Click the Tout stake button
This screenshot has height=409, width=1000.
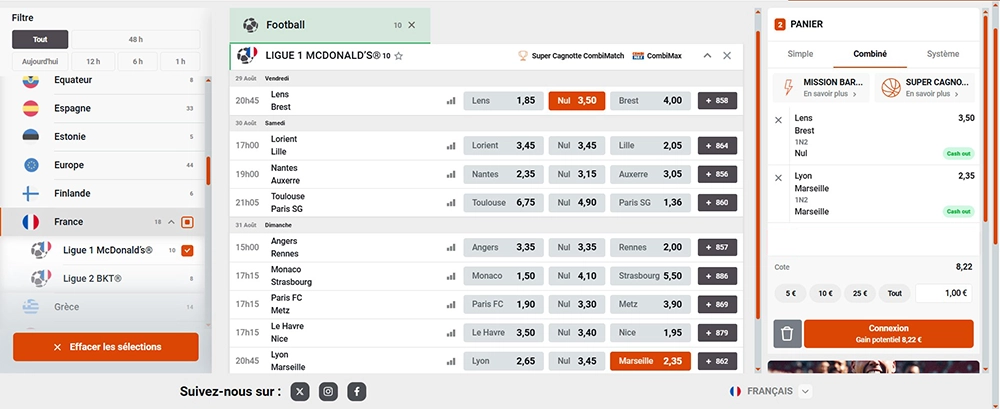[895, 294]
